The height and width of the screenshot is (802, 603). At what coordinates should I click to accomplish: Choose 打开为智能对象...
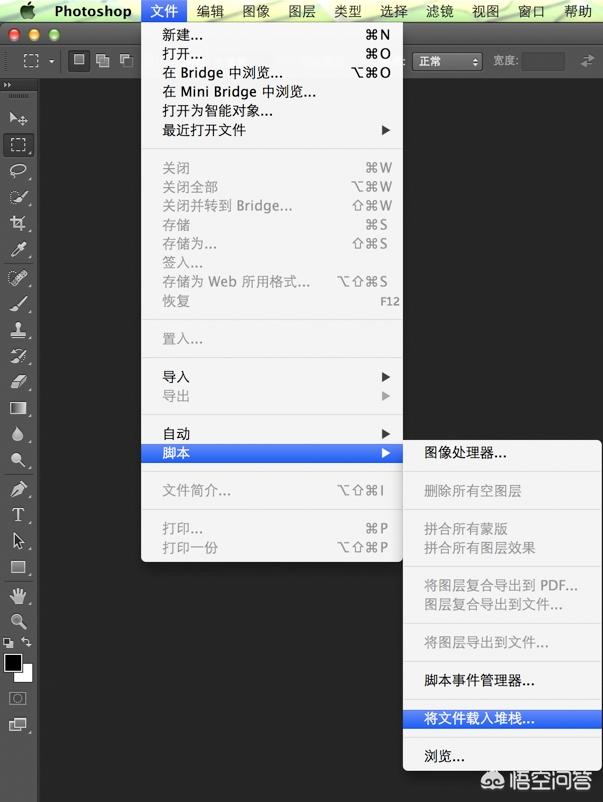[x=272, y=110]
